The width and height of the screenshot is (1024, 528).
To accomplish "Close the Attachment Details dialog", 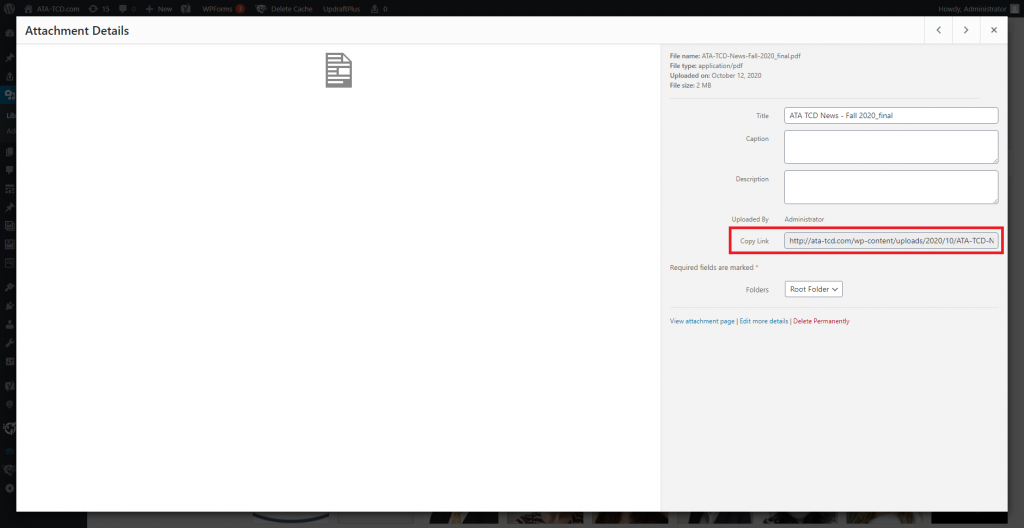I will click(x=994, y=31).
